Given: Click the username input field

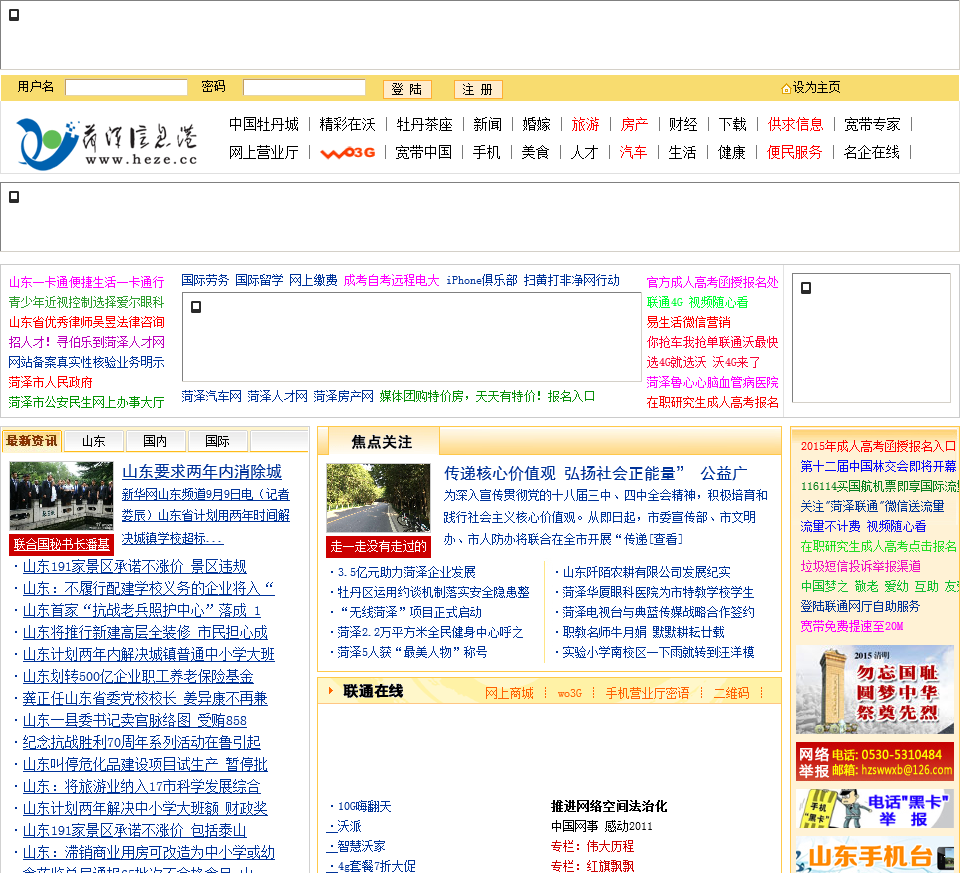Looking at the screenshot, I should click(126, 88).
